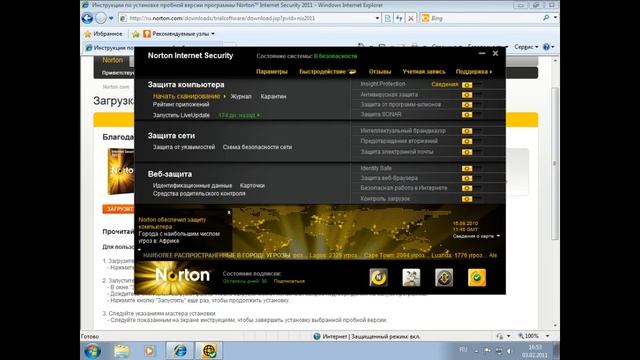
Task: Toggle the Контроль загрузок switch
Action: click(471, 199)
